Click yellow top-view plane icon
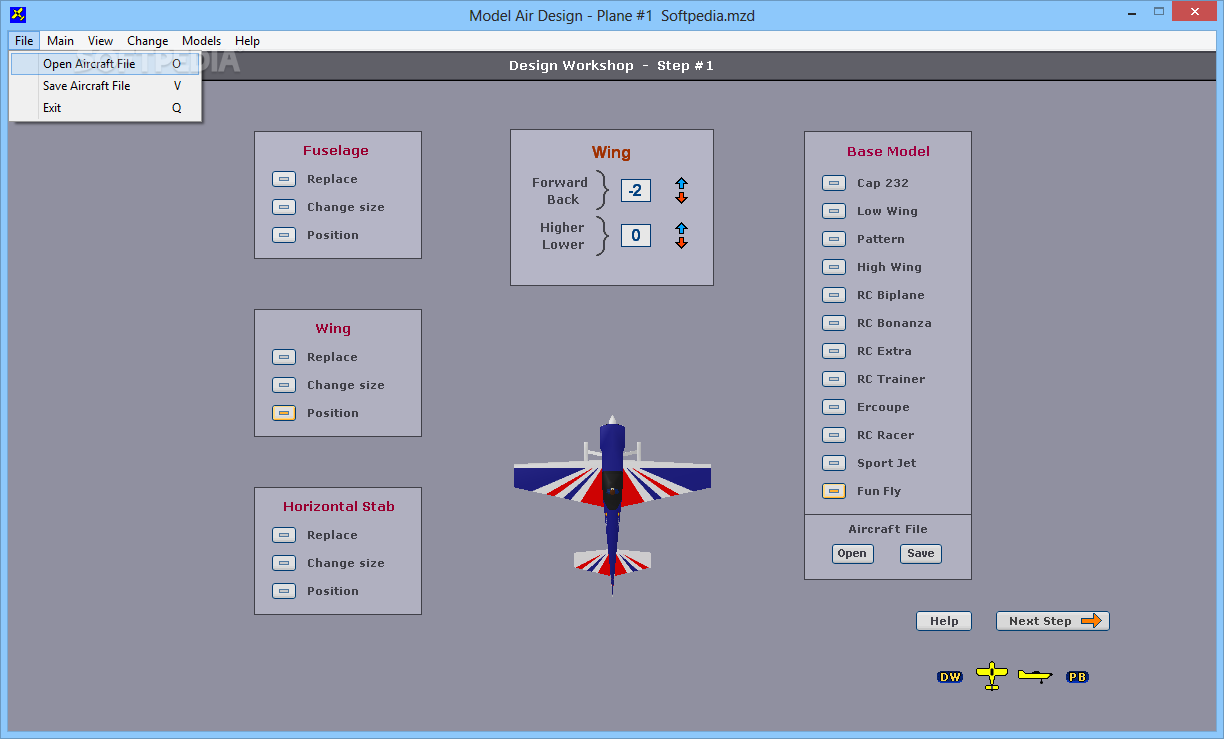This screenshot has height=739, width=1224. 992,676
